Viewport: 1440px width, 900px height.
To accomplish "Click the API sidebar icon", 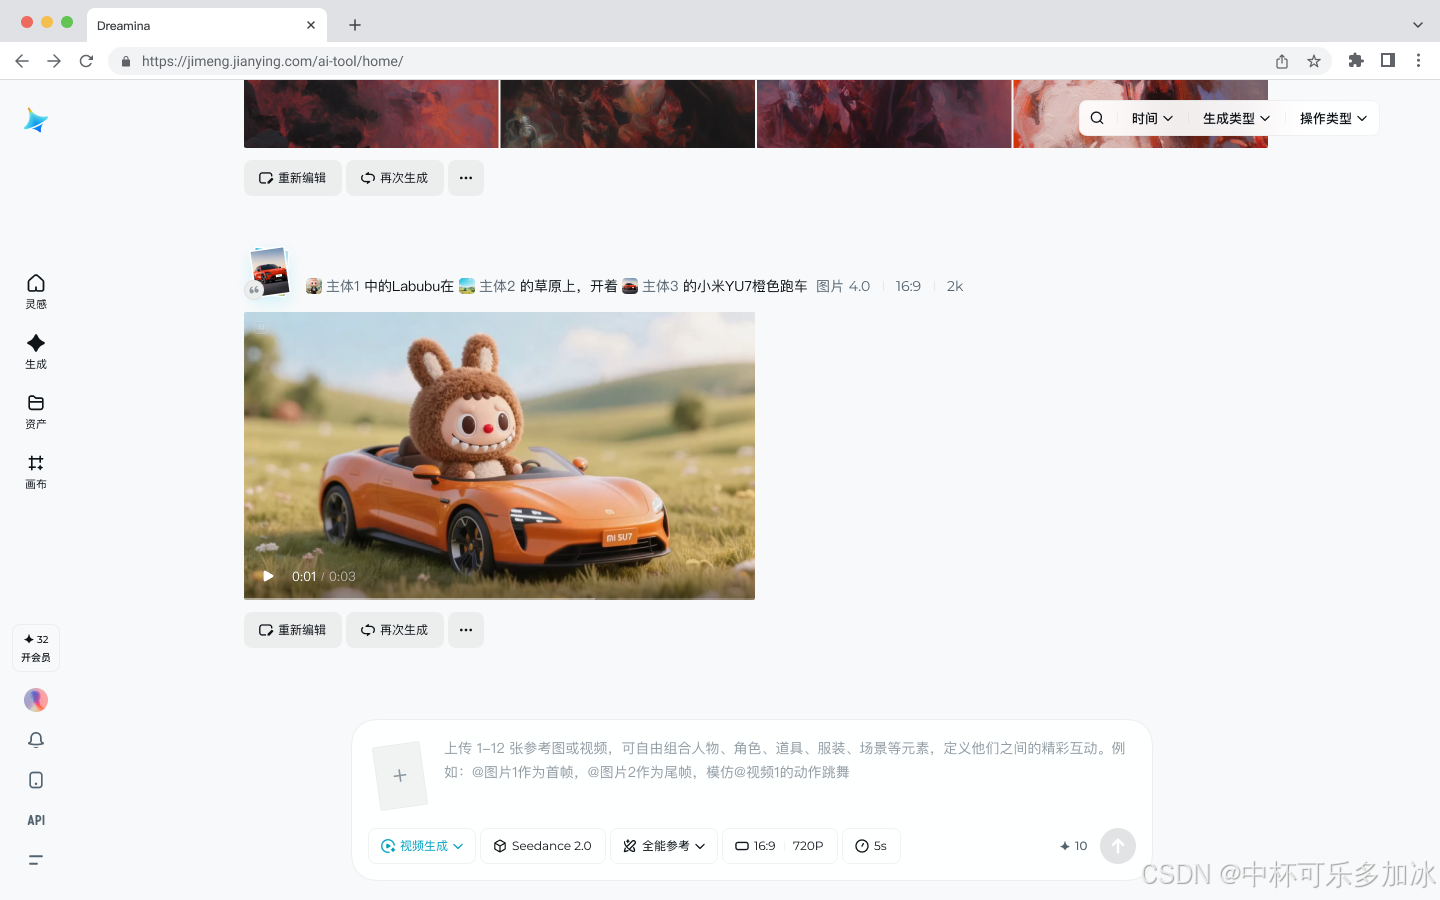I will (35, 820).
